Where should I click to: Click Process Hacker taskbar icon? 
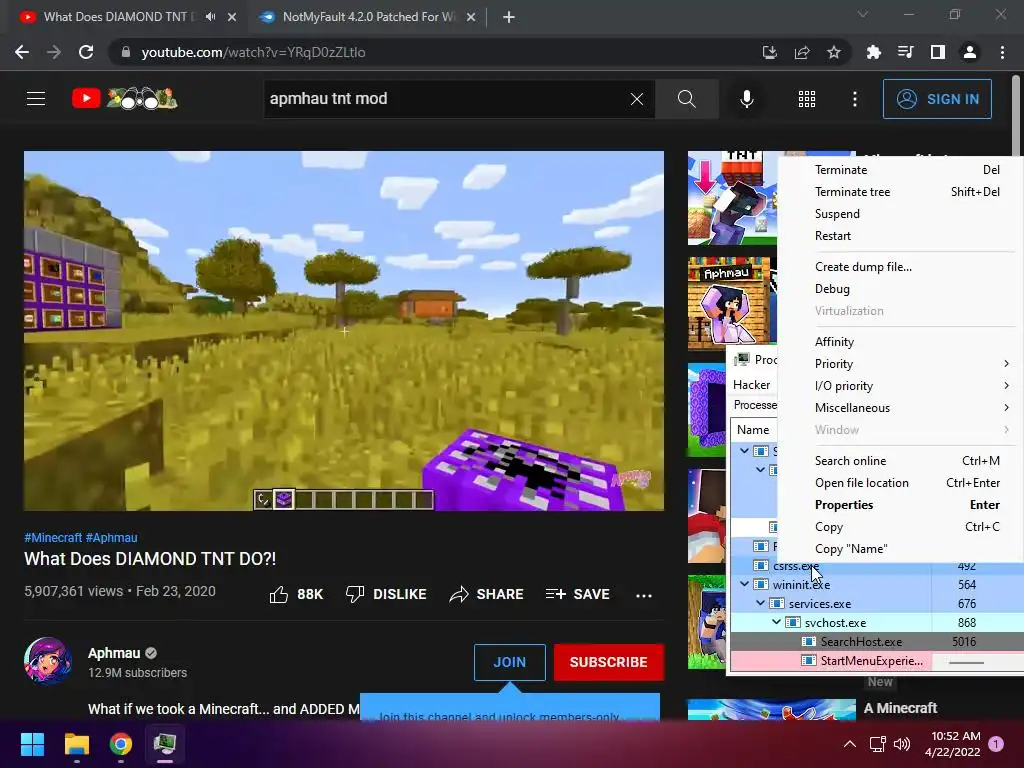coord(165,744)
